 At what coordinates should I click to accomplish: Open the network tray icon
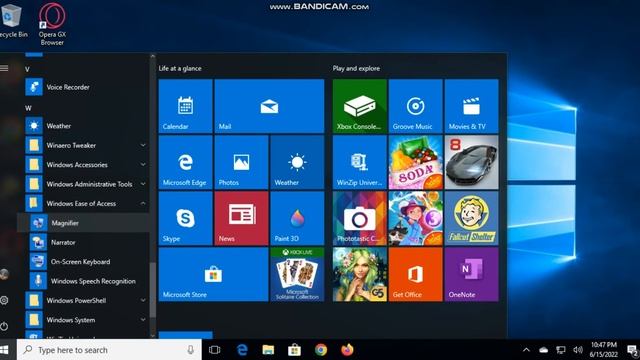pyautogui.click(x=561, y=350)
